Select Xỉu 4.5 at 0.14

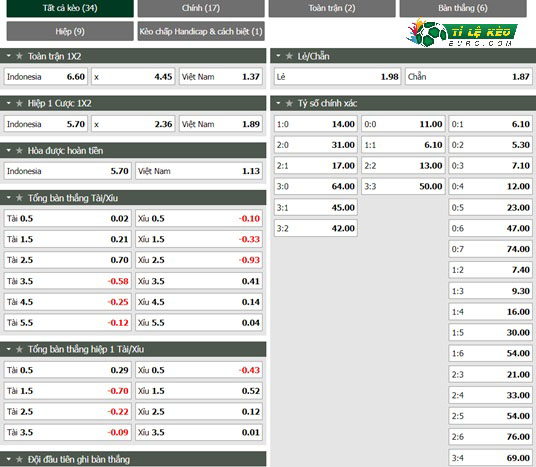coord(199,302)
